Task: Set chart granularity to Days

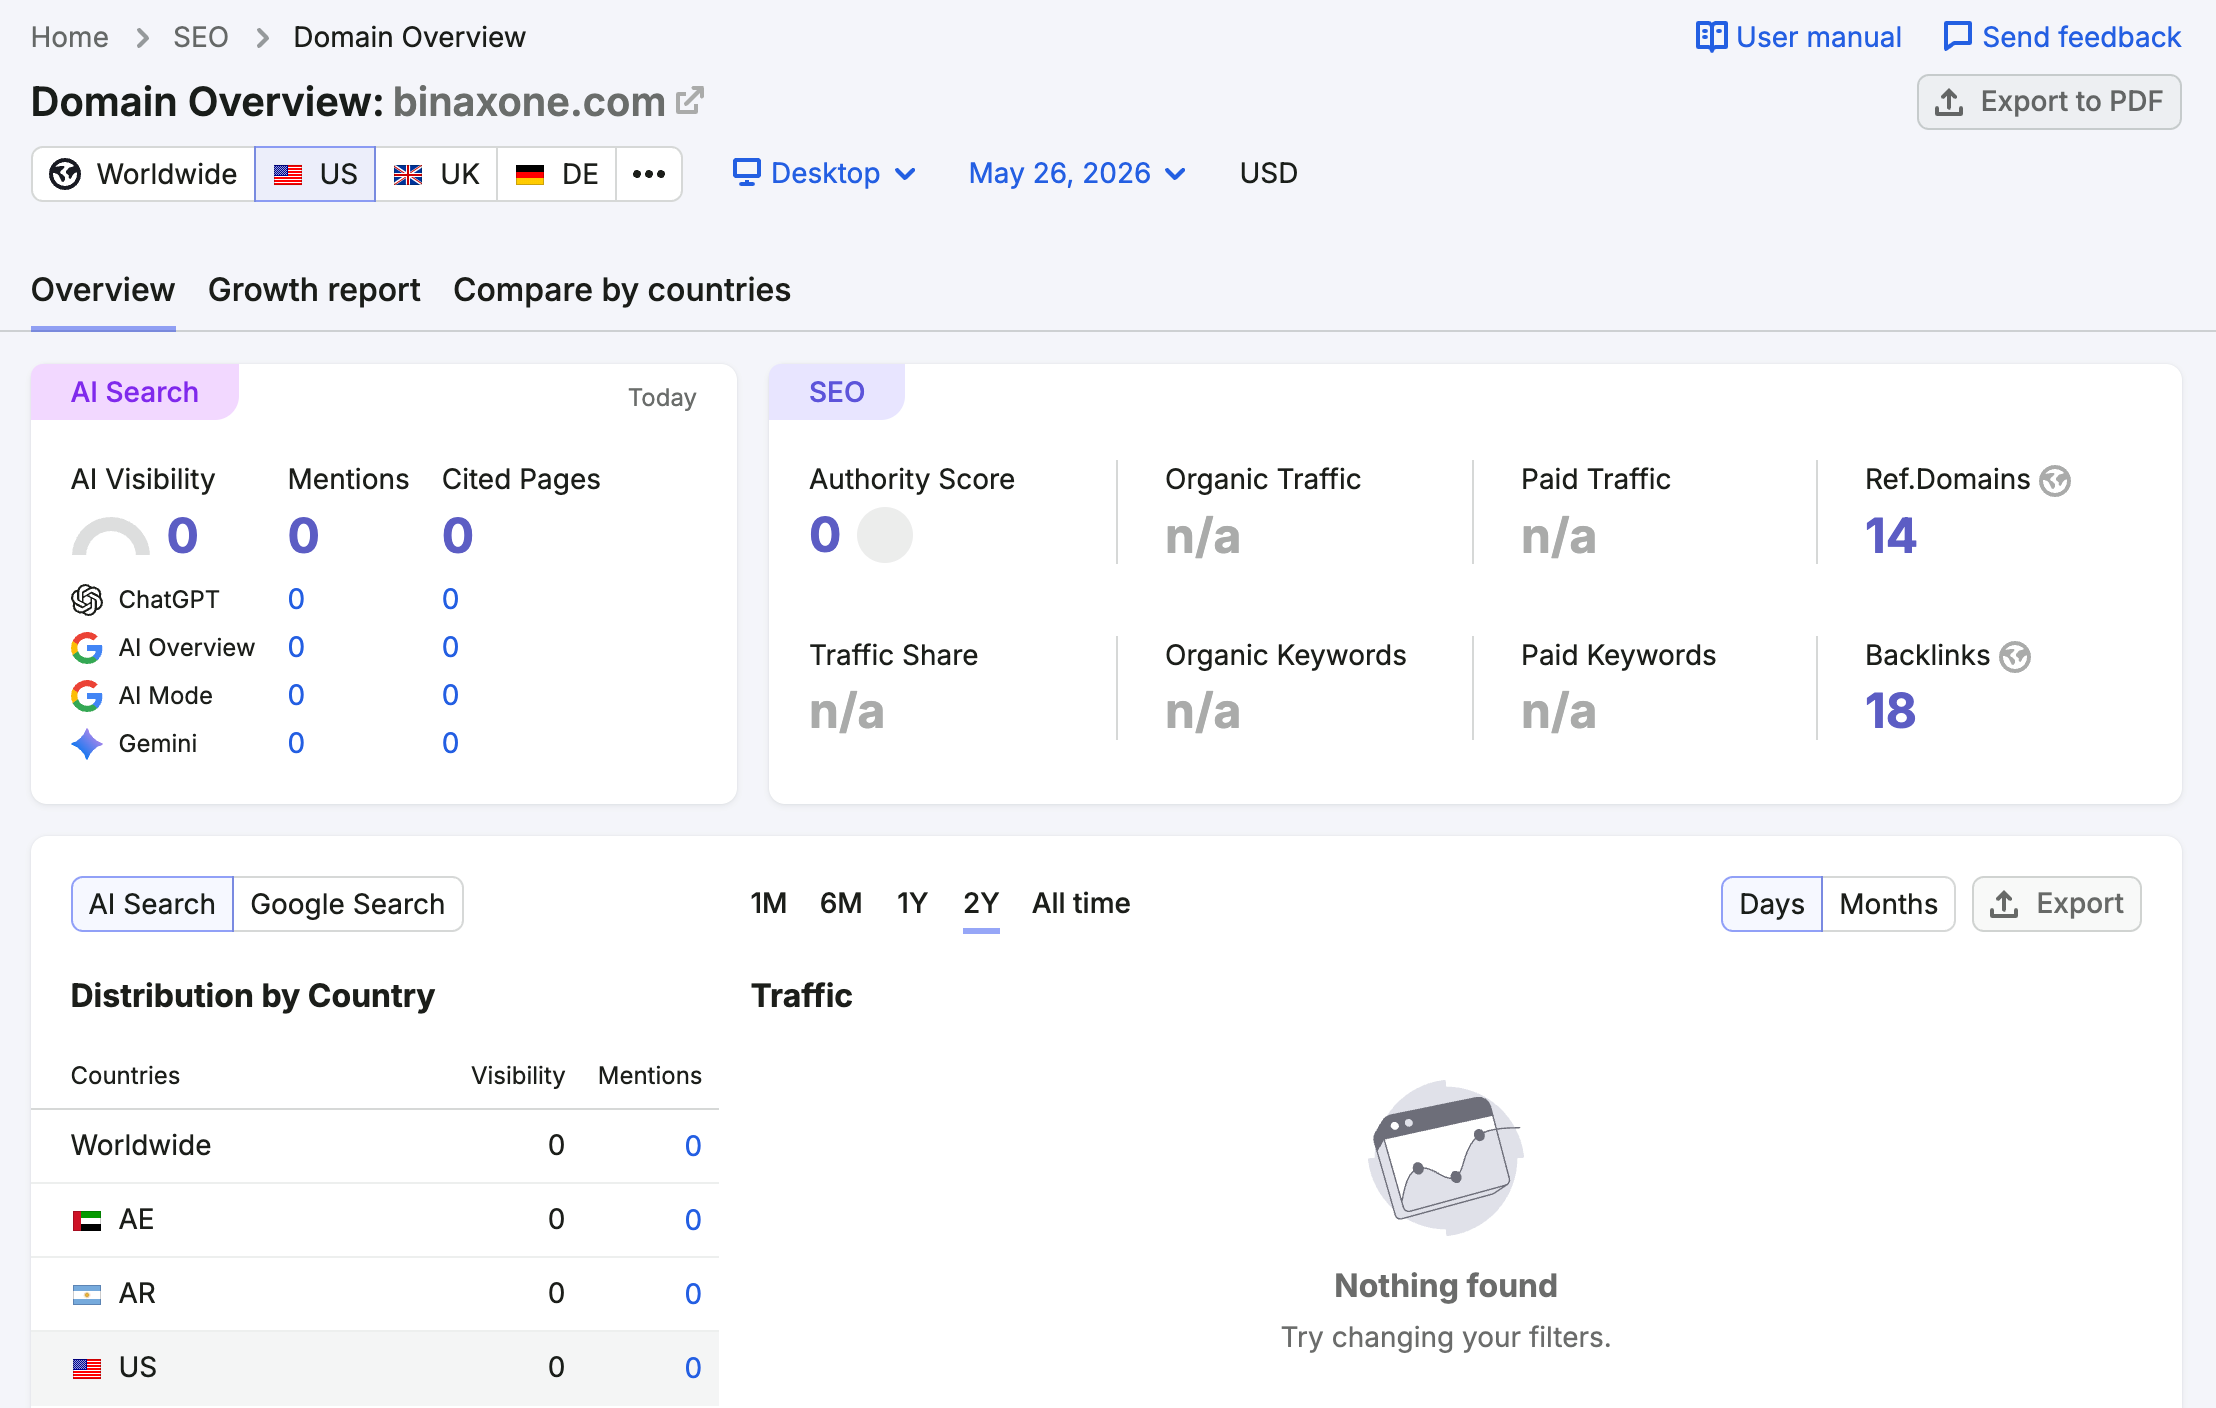Action: pos(1772,904)
